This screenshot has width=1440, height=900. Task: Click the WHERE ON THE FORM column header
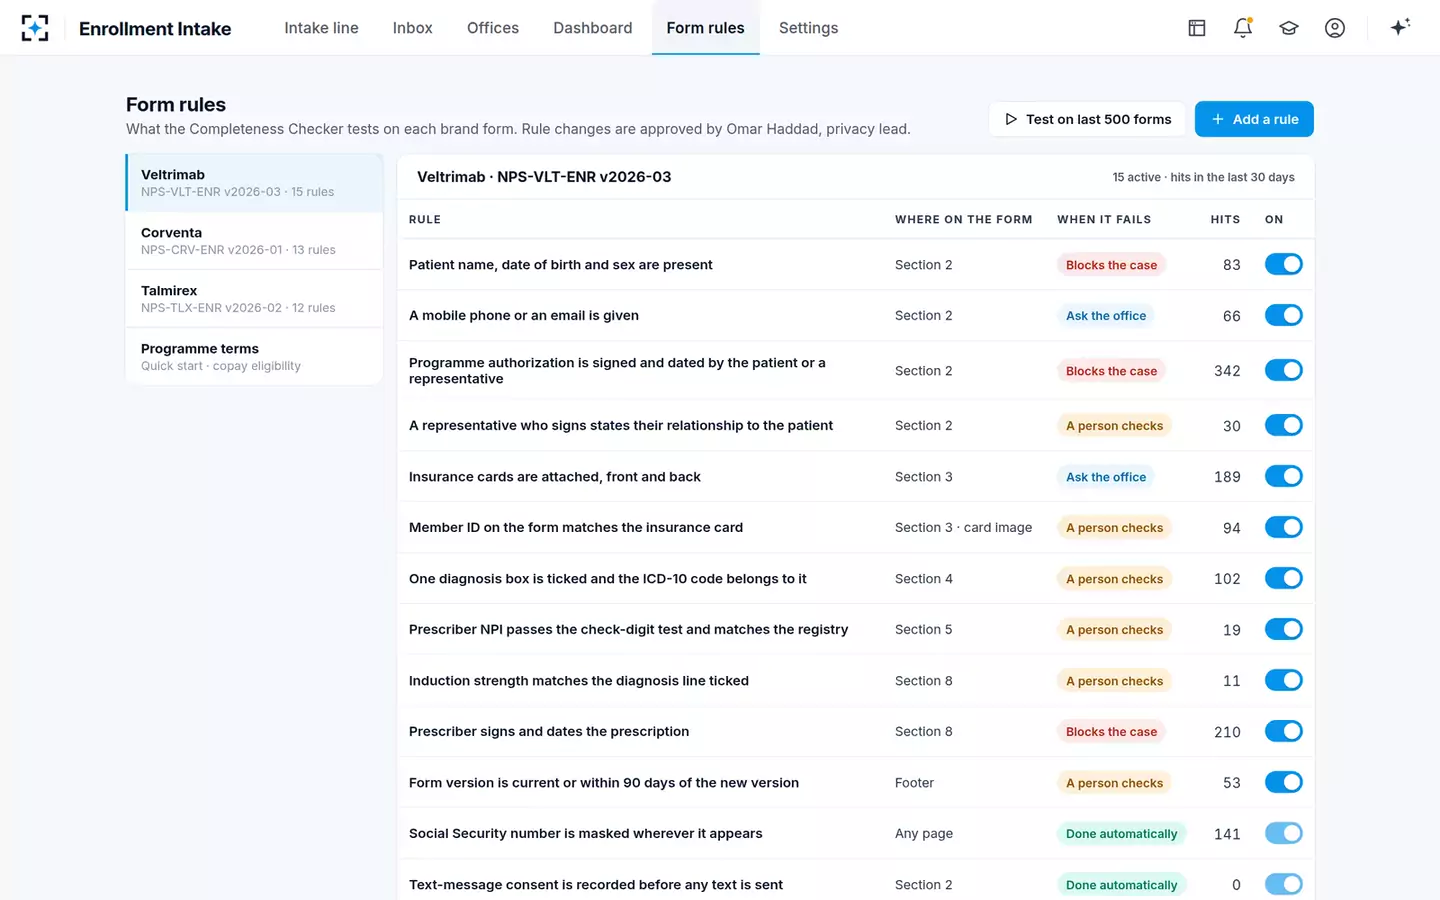tap(964, 219)
